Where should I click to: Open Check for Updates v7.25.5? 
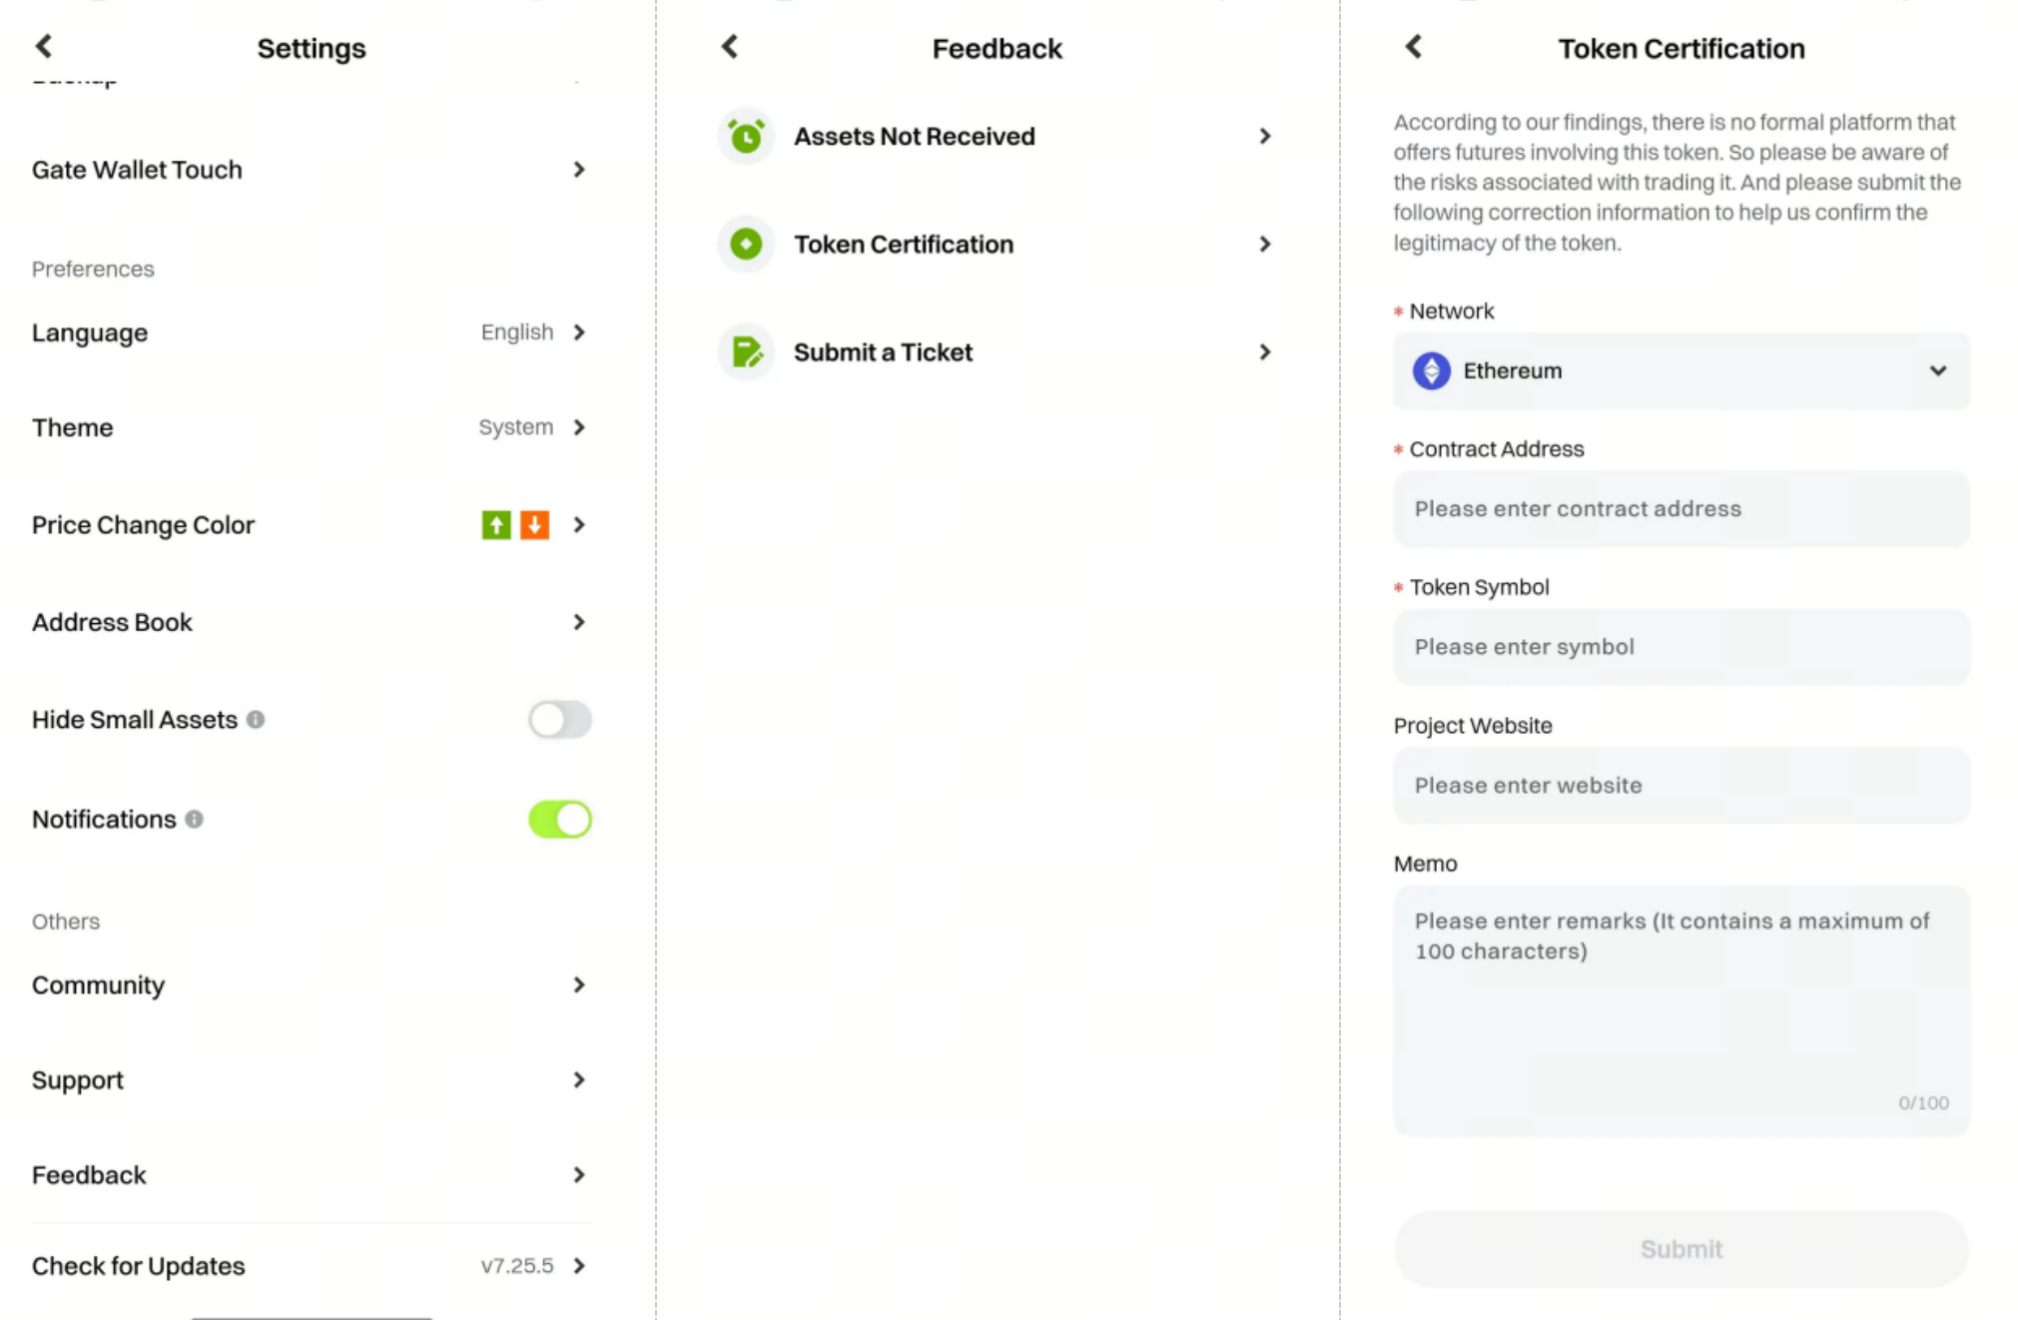(x=310, y=1265)
